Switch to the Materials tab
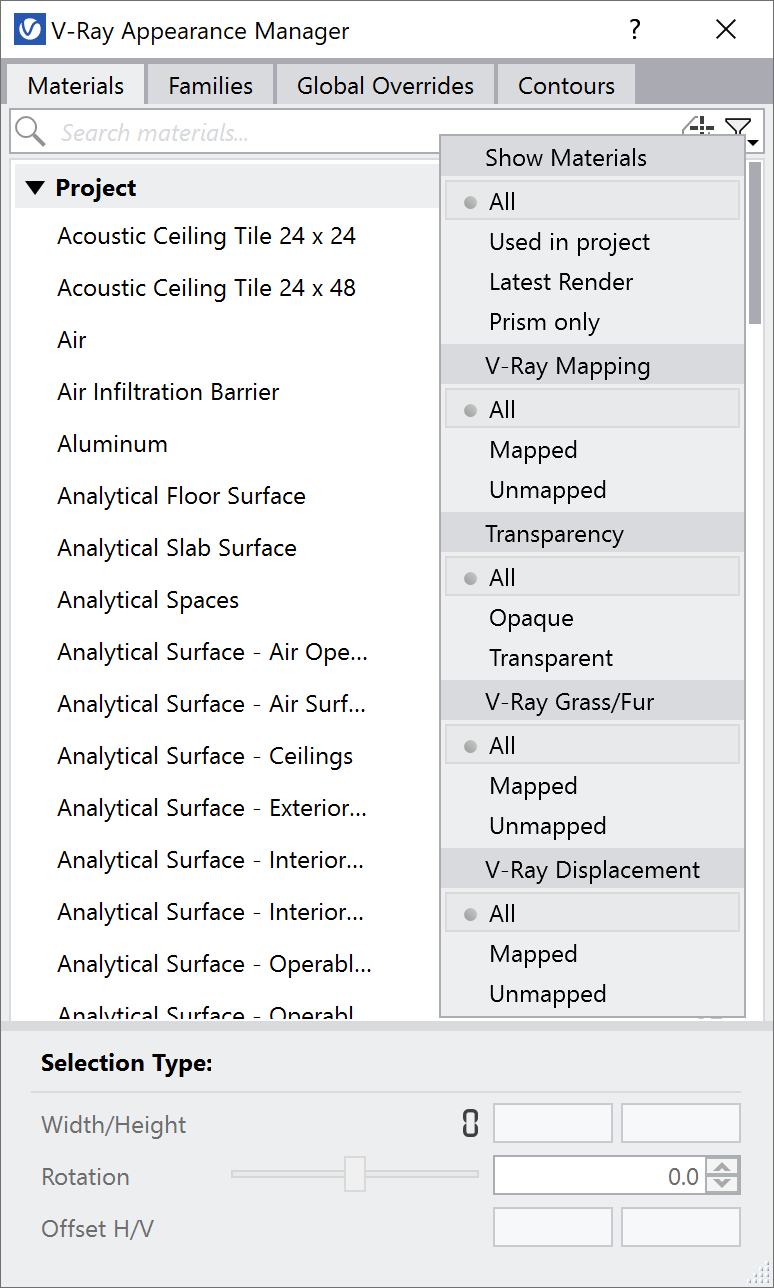The image size is (774, 1288). (76, 85)
